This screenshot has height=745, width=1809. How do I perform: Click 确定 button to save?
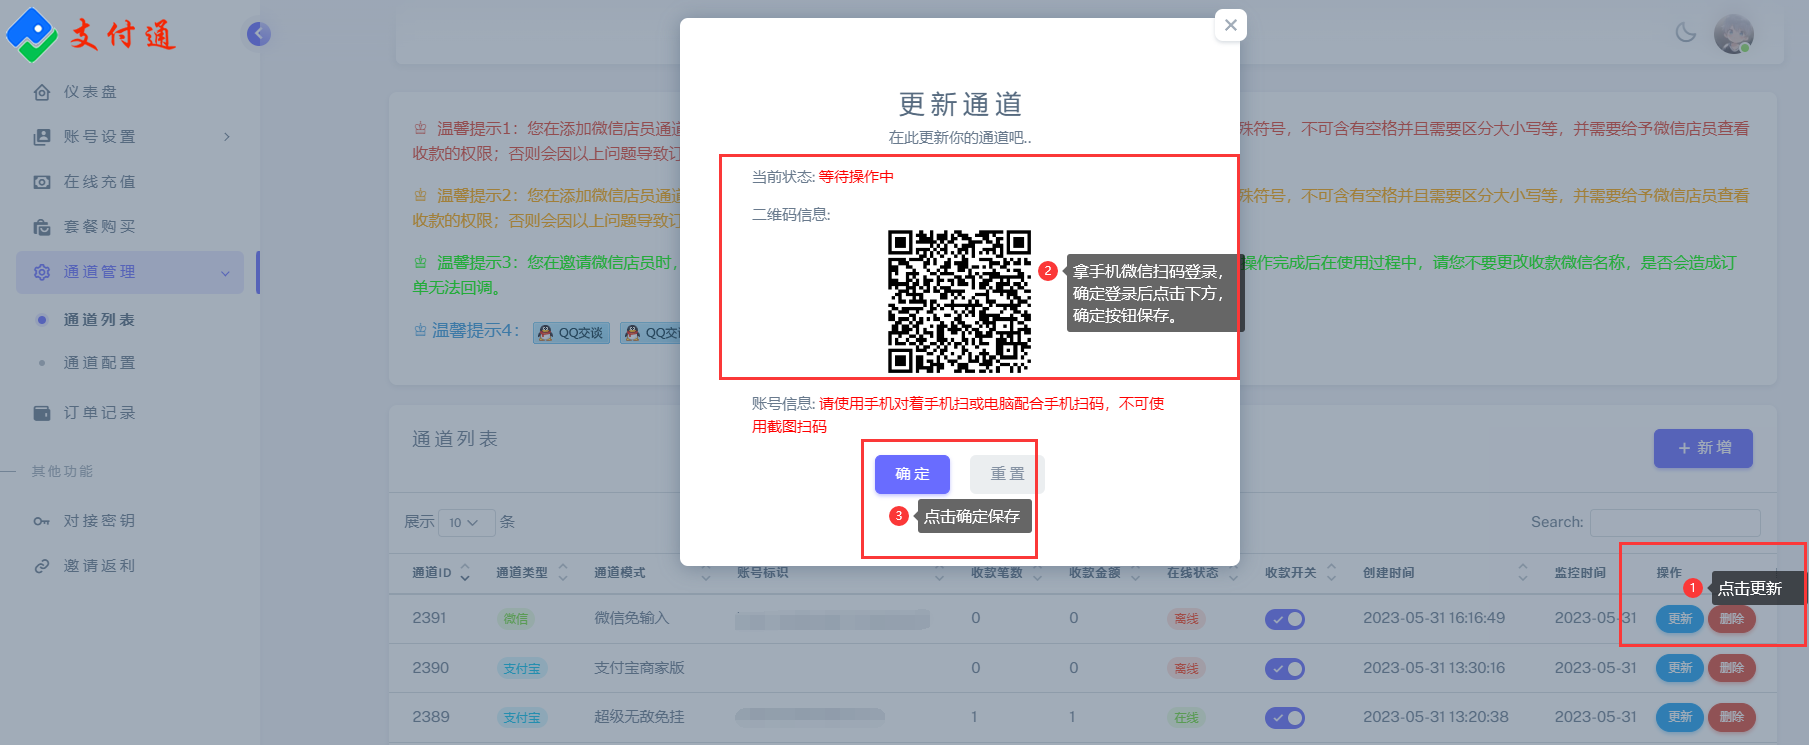tap(912, 474)
